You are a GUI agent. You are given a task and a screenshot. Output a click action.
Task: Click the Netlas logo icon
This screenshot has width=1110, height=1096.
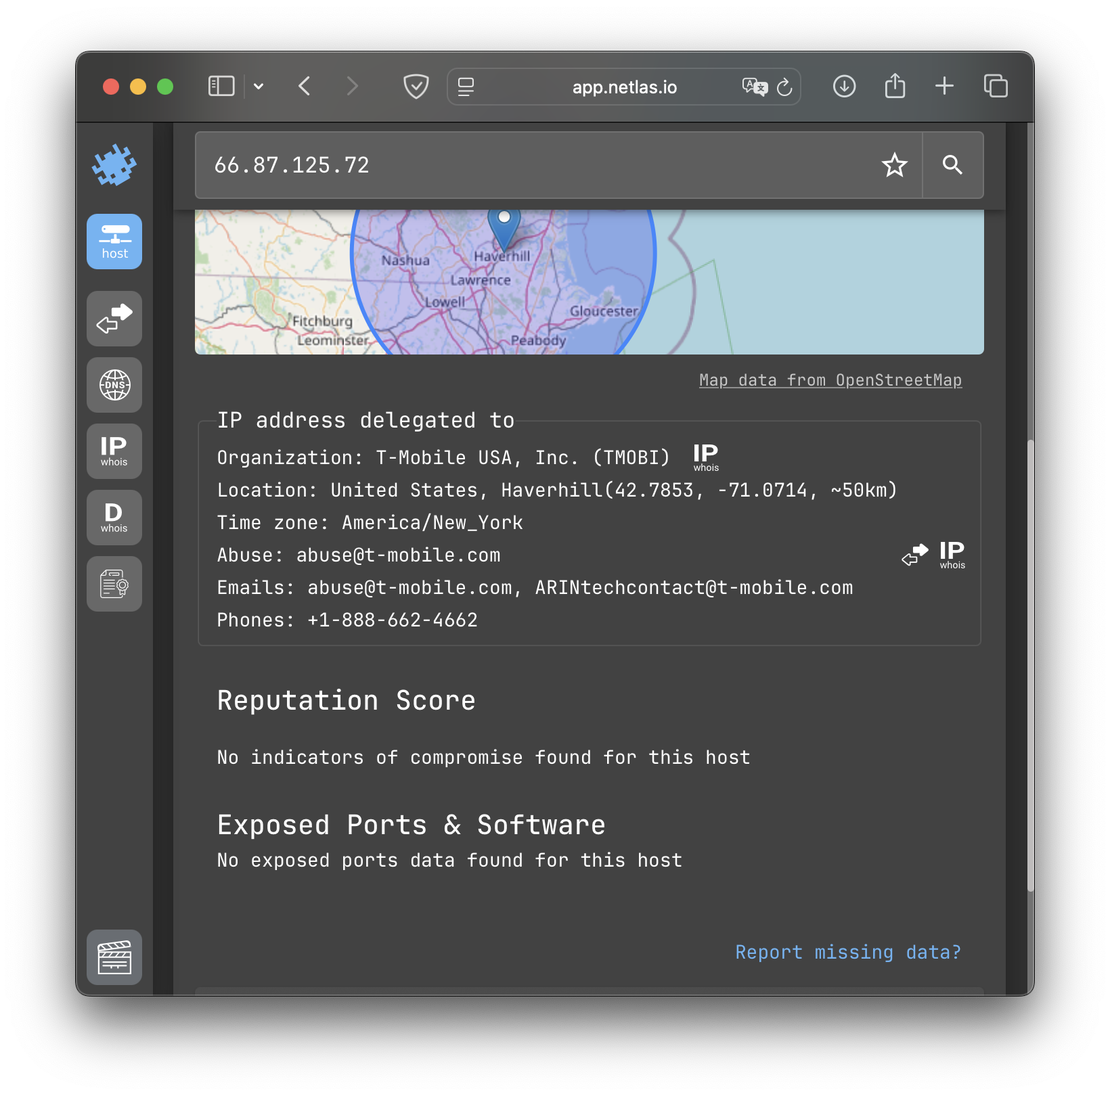tap(114, 166)
